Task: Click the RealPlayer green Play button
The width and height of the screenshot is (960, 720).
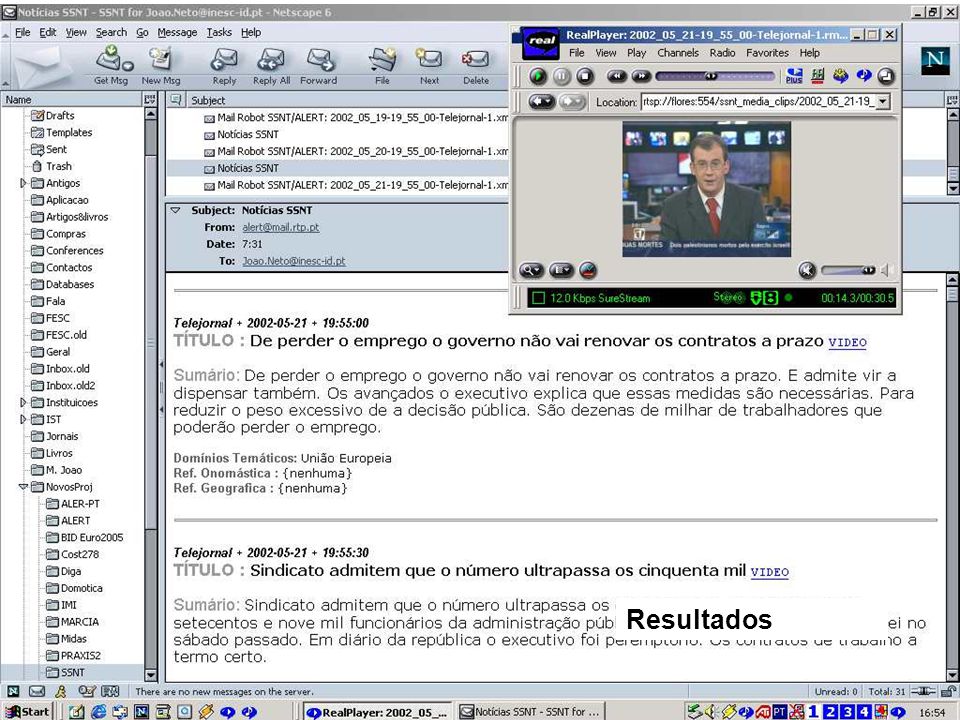Action: [x=538, y=77]
